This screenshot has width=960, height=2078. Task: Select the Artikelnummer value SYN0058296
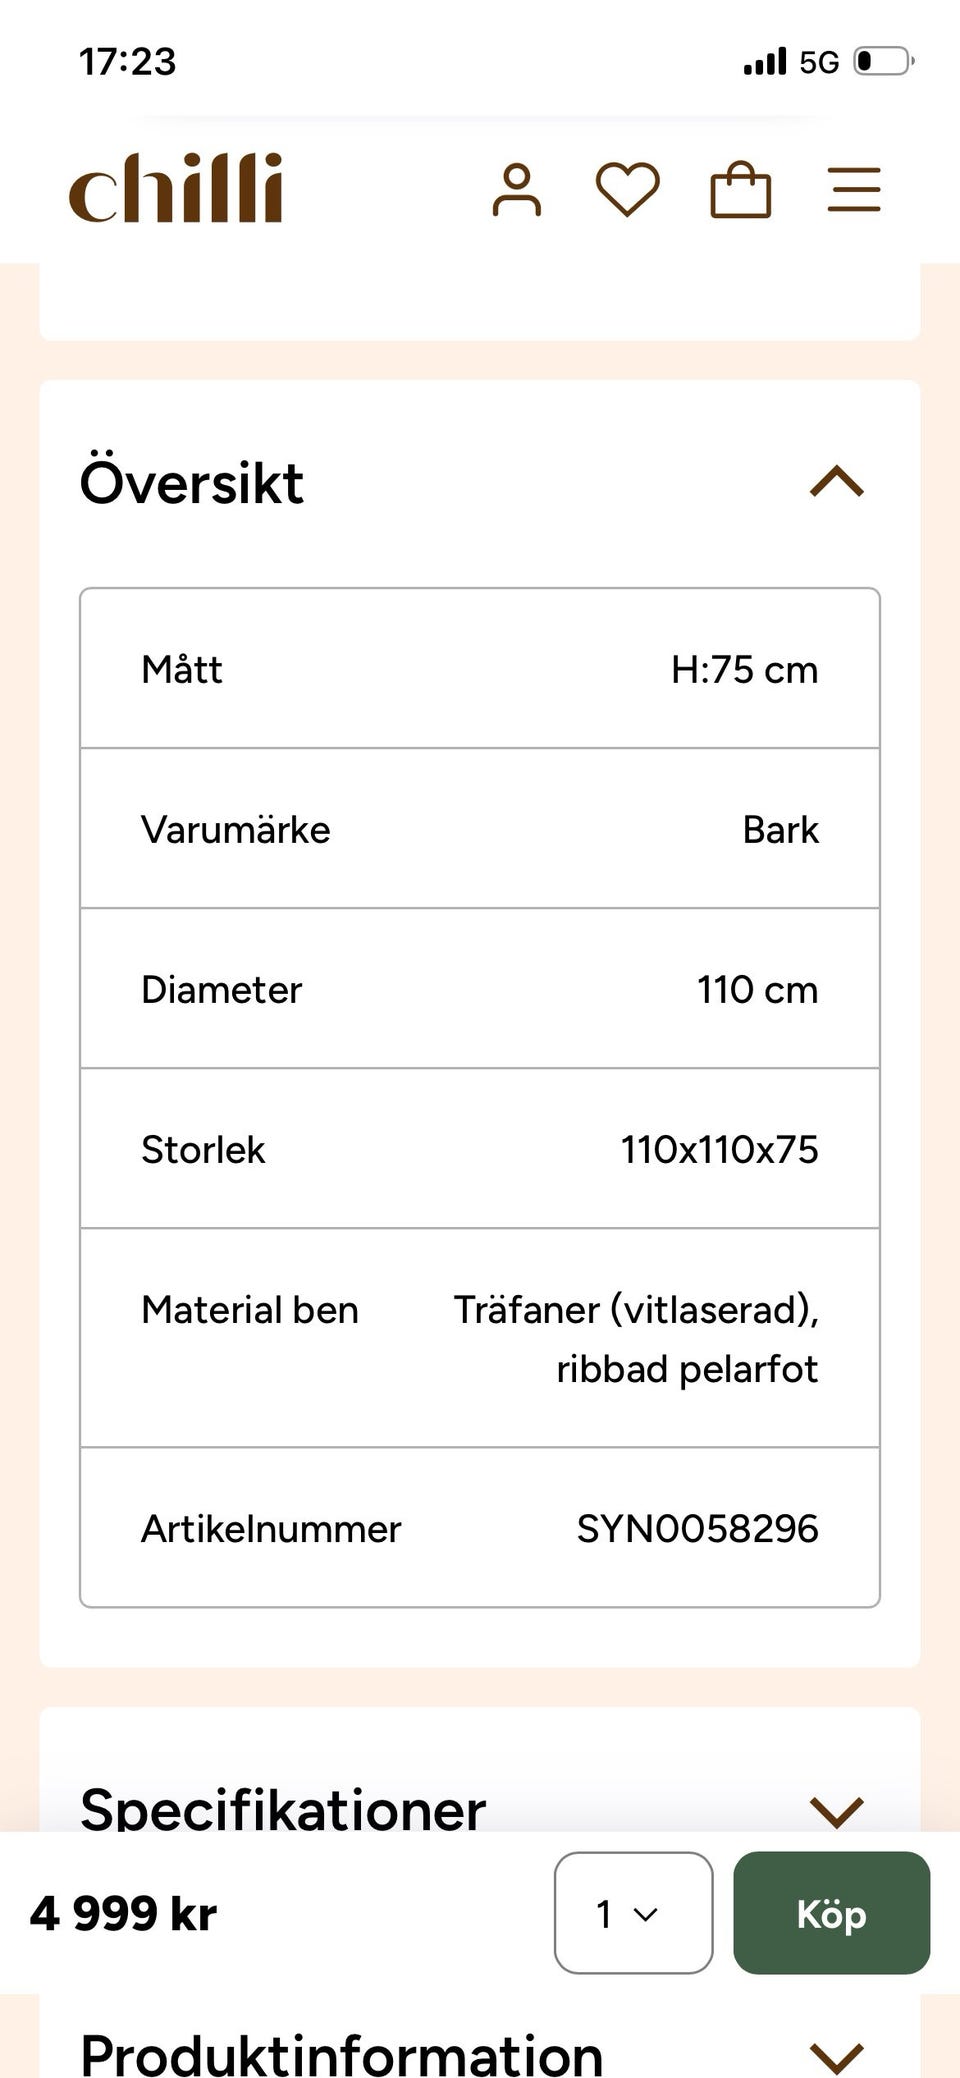click(x=697, y=1529)
